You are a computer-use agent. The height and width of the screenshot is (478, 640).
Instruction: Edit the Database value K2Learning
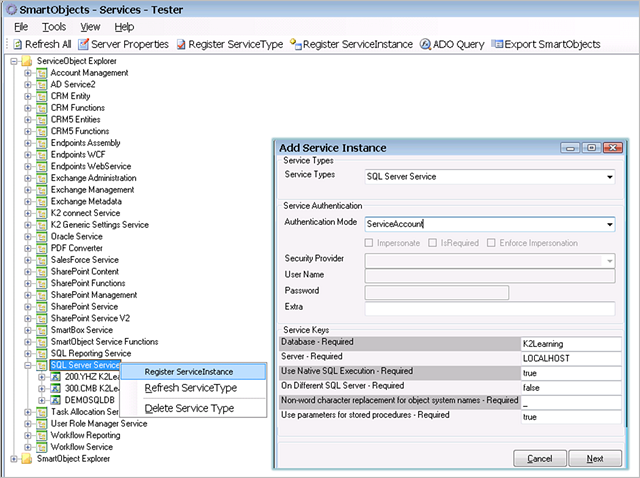[x=571, y=344]
